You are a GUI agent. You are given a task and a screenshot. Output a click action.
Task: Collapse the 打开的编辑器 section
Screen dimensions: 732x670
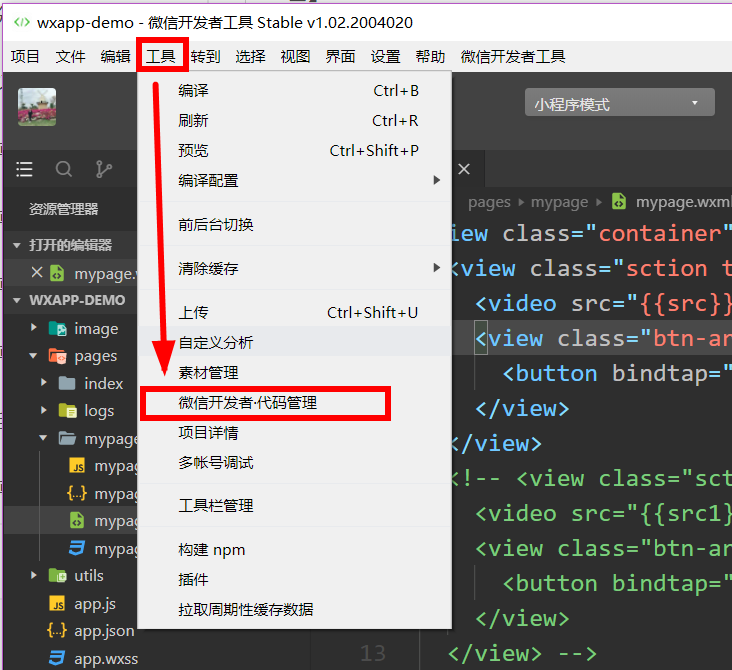click(x=17, y=245)
